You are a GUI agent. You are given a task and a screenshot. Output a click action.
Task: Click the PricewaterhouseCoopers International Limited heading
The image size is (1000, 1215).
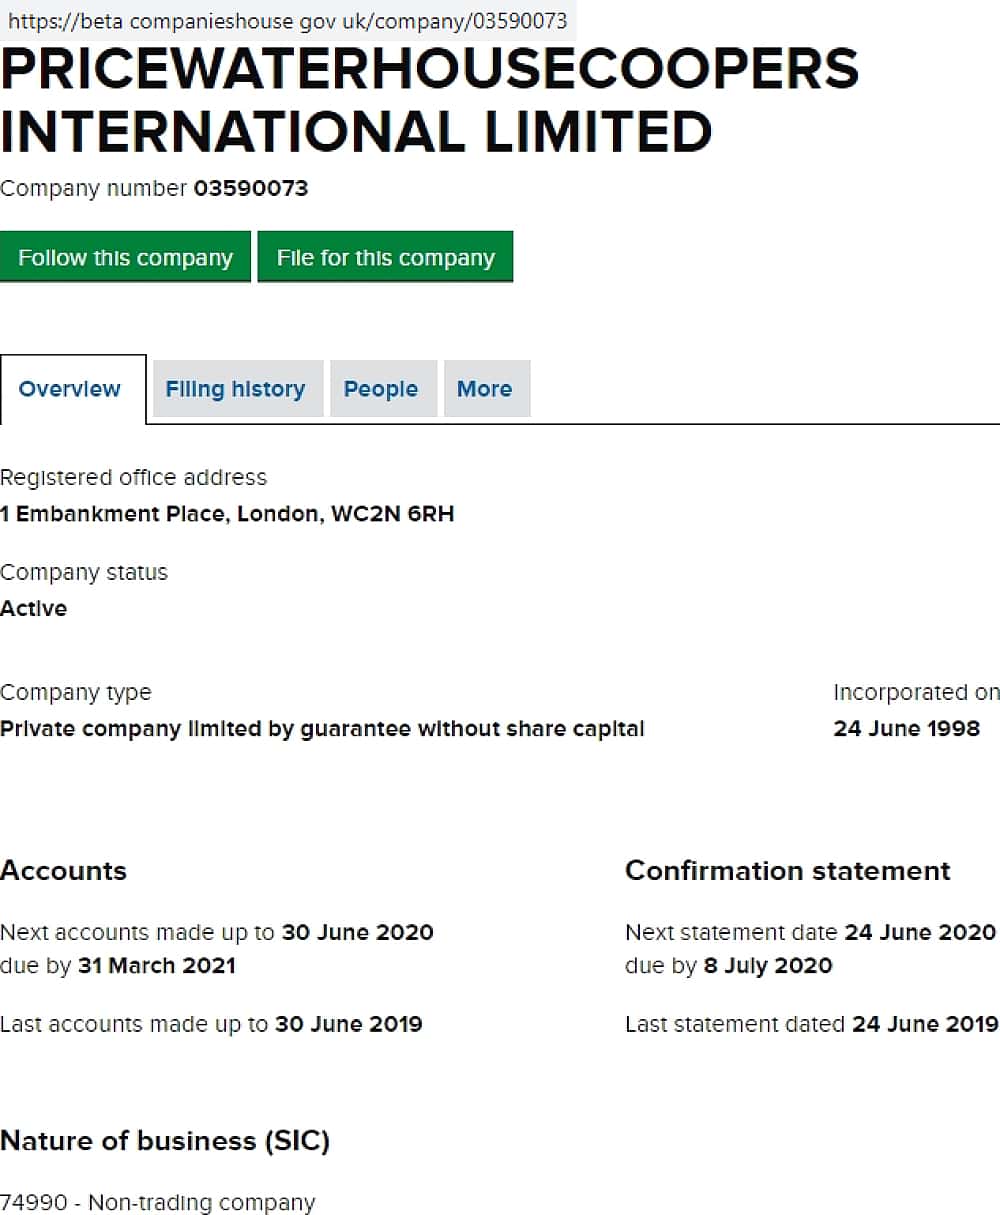[429, 100]
